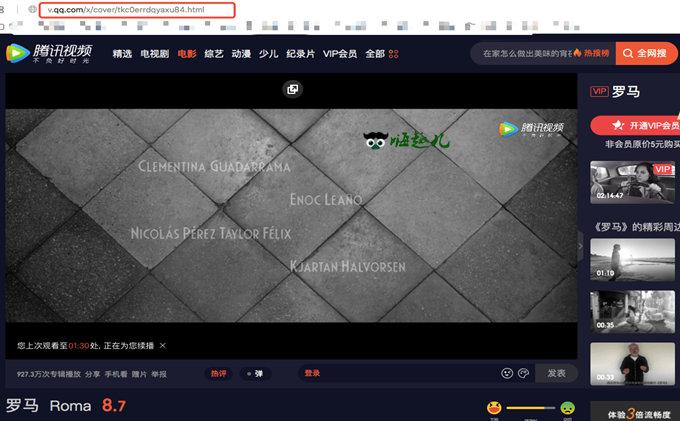
Task: Toggle the 弹 danmaku switch
Action: (255, 373)
